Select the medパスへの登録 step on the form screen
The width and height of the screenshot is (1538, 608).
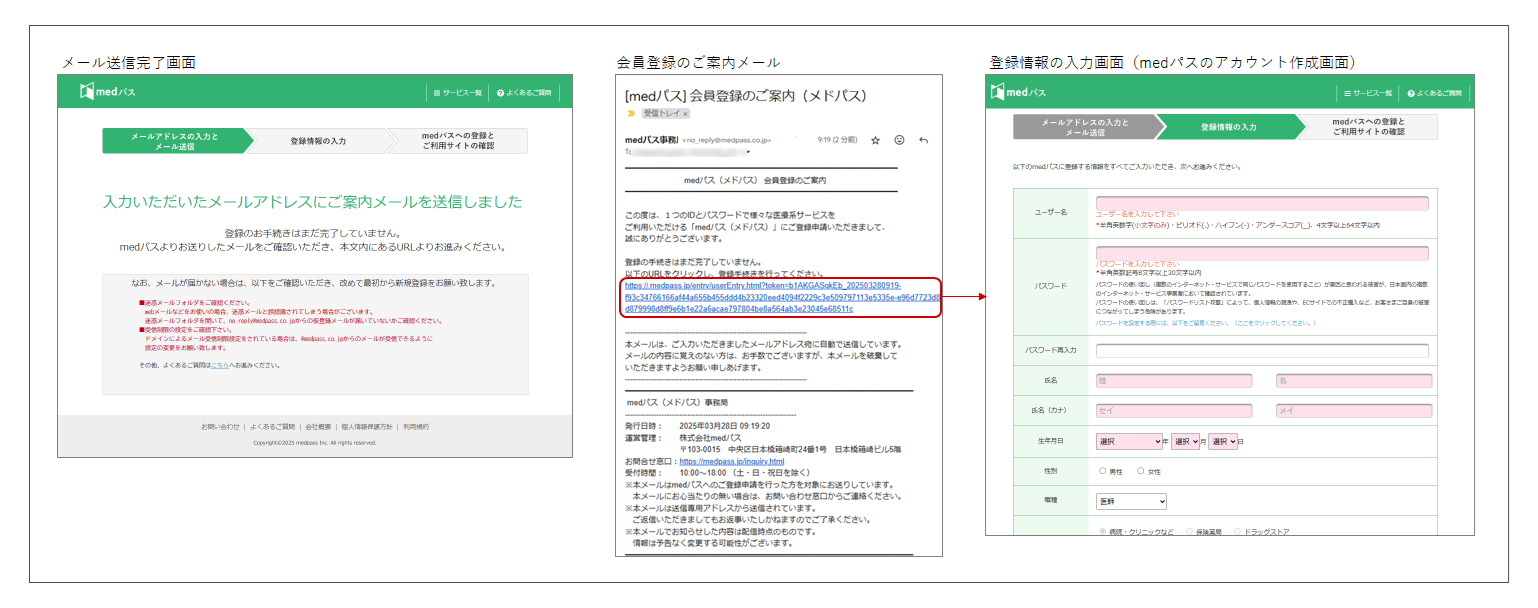tap(1368, 127)
